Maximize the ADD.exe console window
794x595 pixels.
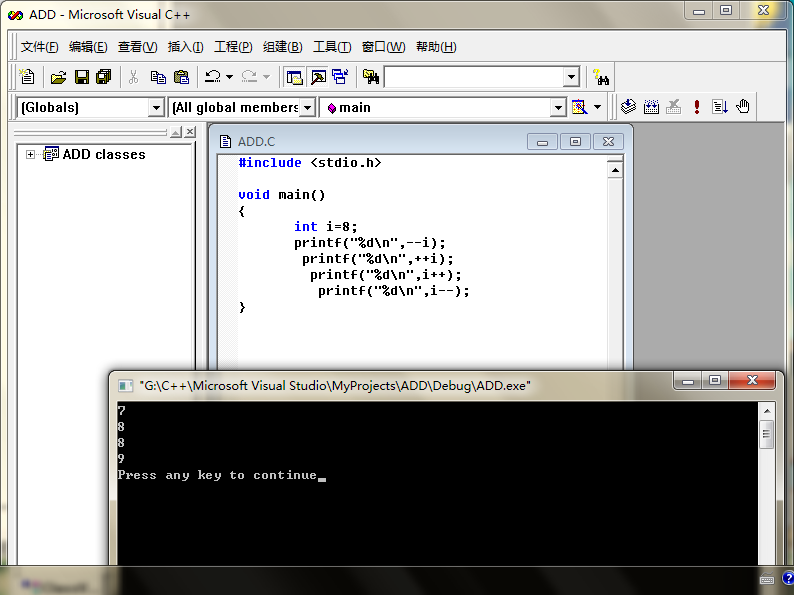click(715, 380)
